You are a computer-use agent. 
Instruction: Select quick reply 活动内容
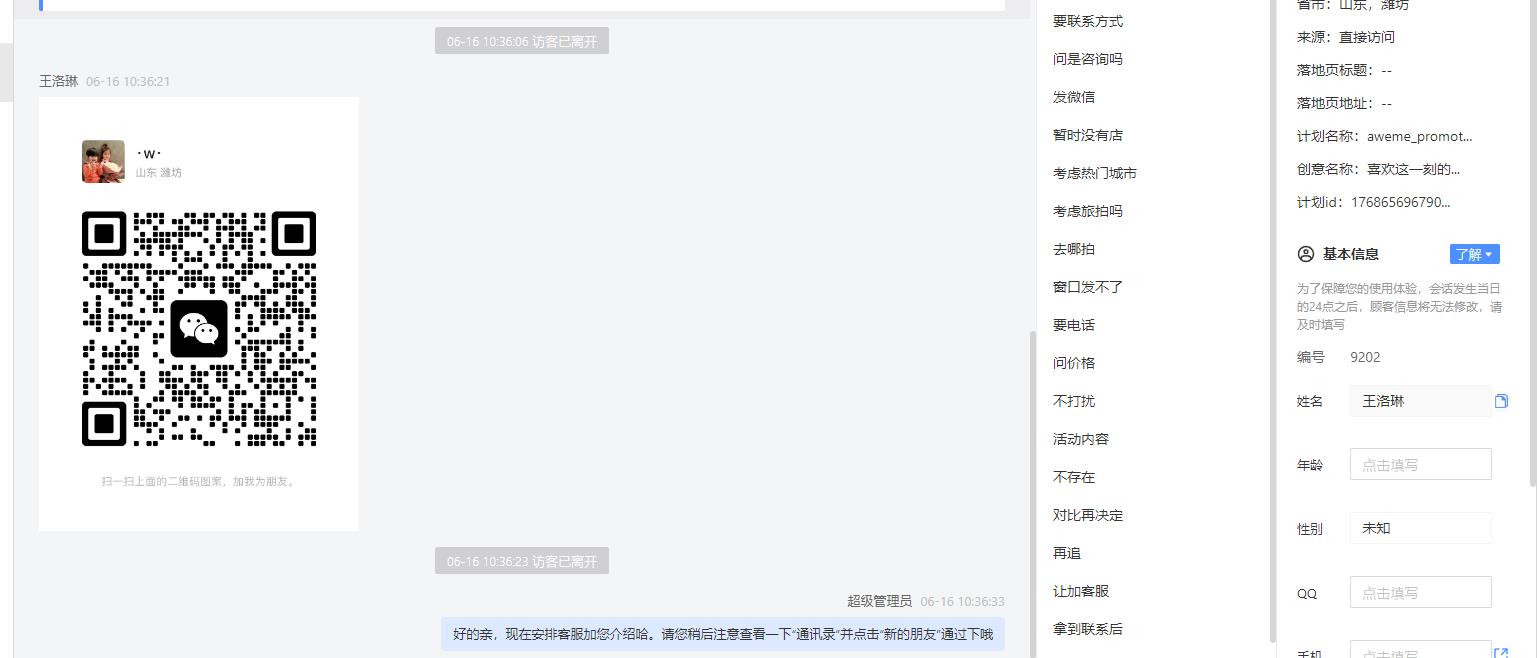point(1080,439)
